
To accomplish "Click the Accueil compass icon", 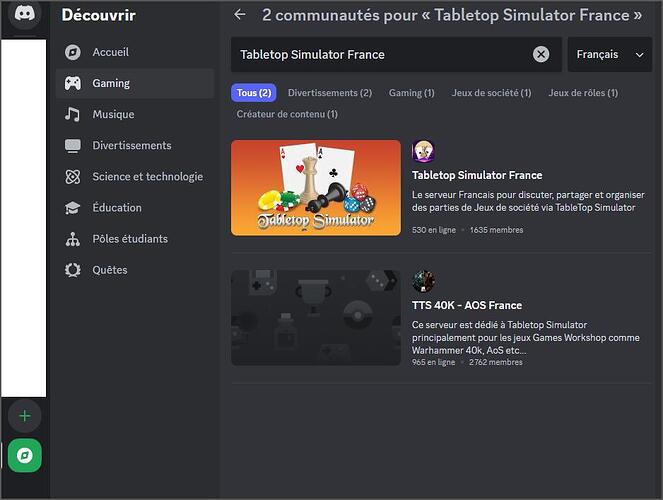I will 73,52.
